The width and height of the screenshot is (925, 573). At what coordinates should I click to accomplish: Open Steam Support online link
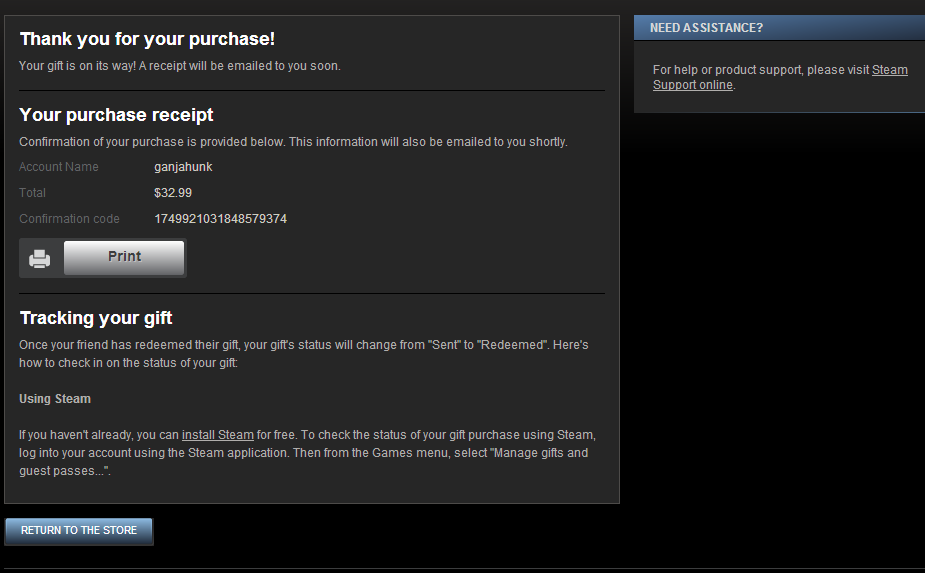coord(780,77)
